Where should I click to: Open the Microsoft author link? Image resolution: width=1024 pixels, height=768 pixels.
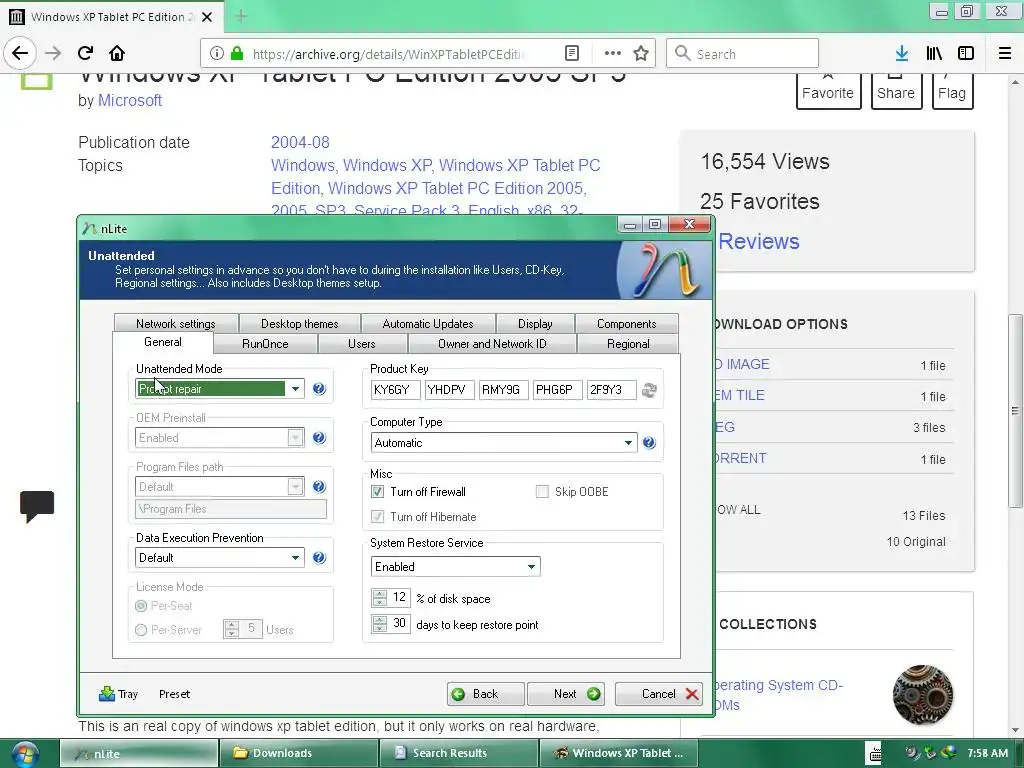pos(130,101)
